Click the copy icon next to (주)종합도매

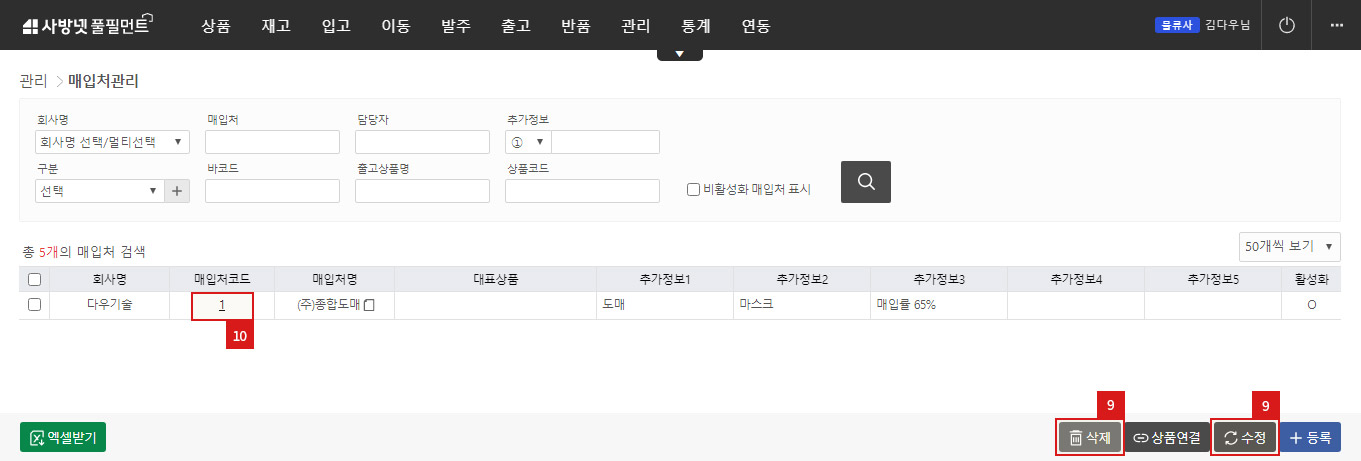pos(369,305)
